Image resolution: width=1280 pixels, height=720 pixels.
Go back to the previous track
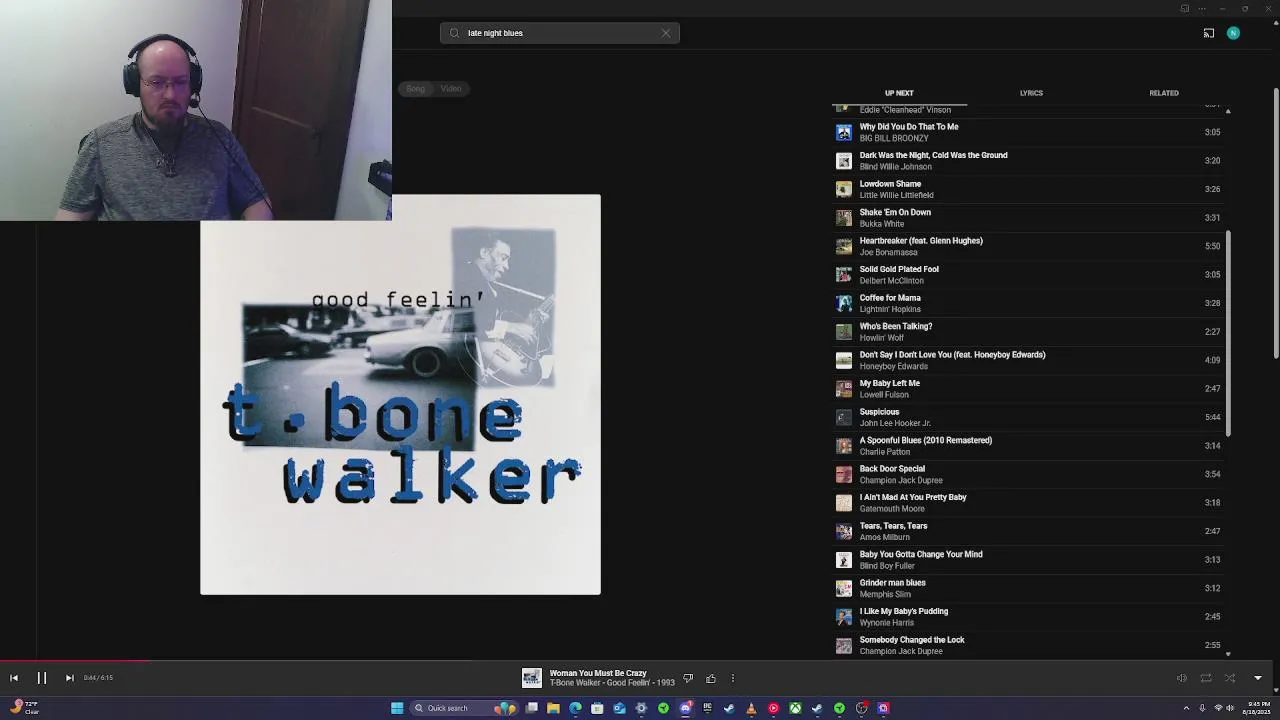click(x=14, y=678)
